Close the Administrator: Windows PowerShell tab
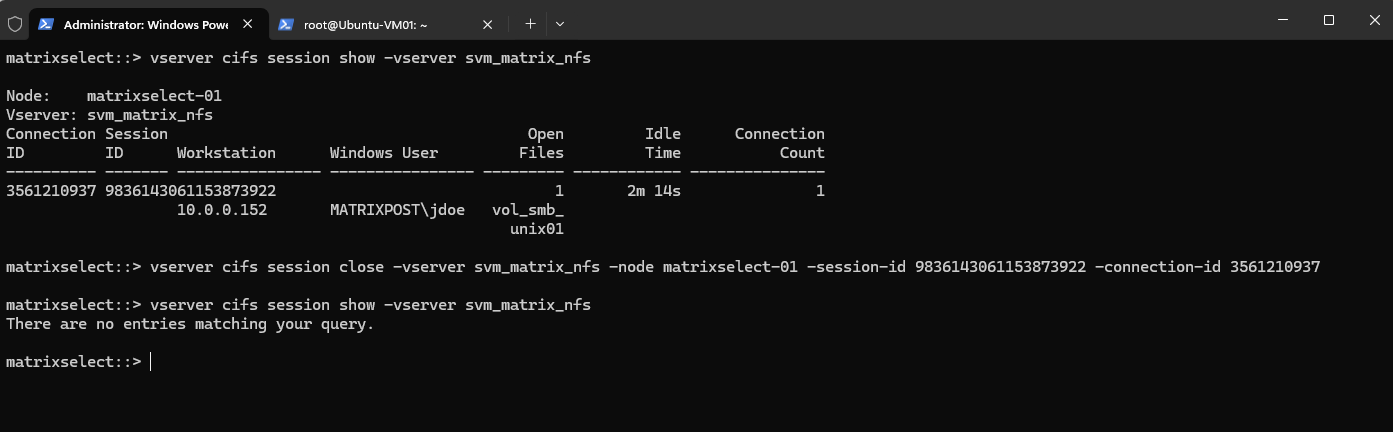The height and width of the screenshot is (432, 1393). [x=247, y=23]
